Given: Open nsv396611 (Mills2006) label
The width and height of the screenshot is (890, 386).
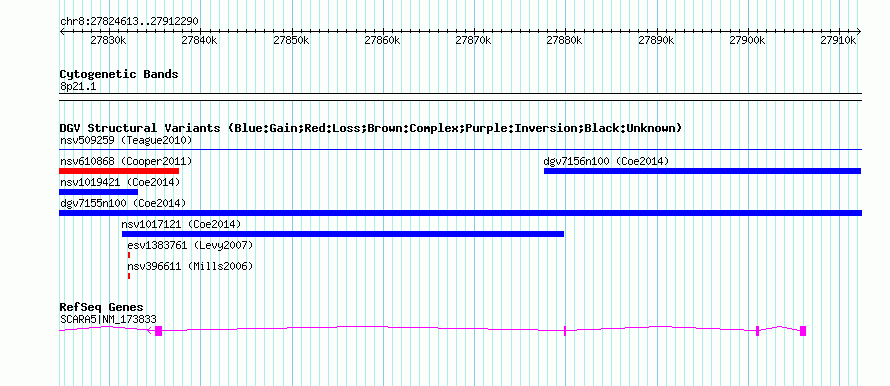Looking at the screenshot, I should point(190,266).
